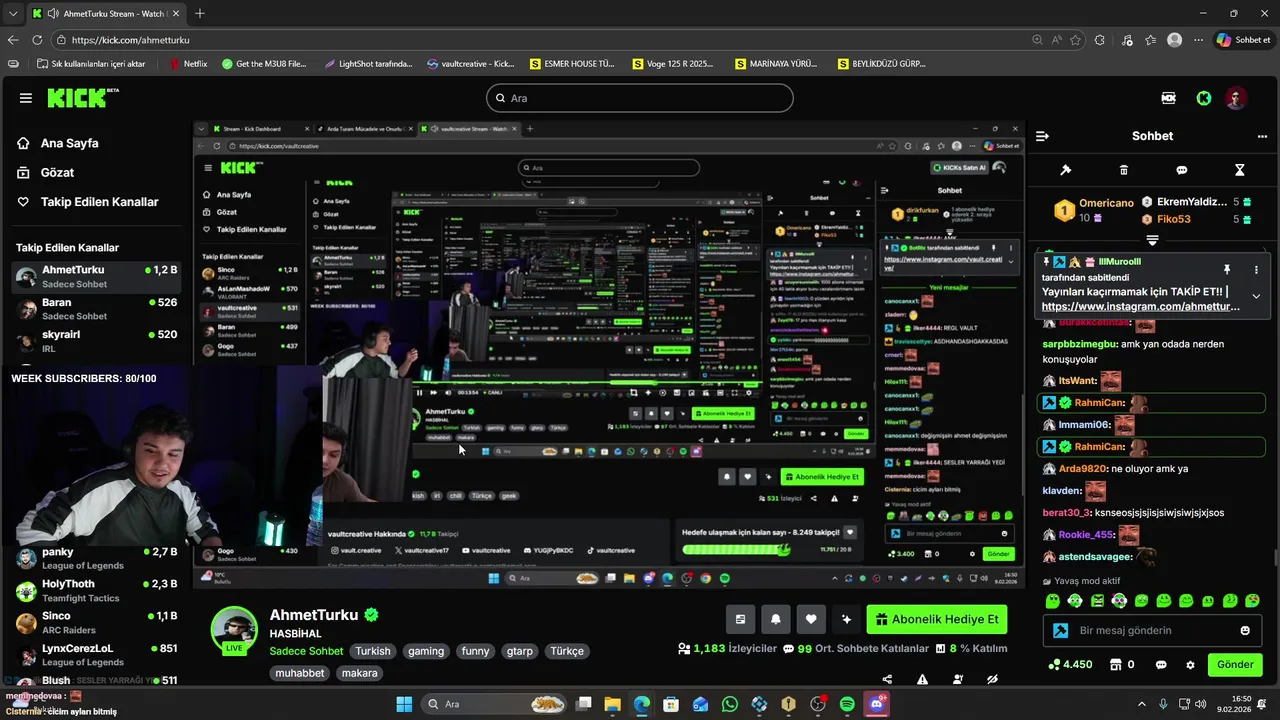Open the channel shop icon

click(1116, 665)
